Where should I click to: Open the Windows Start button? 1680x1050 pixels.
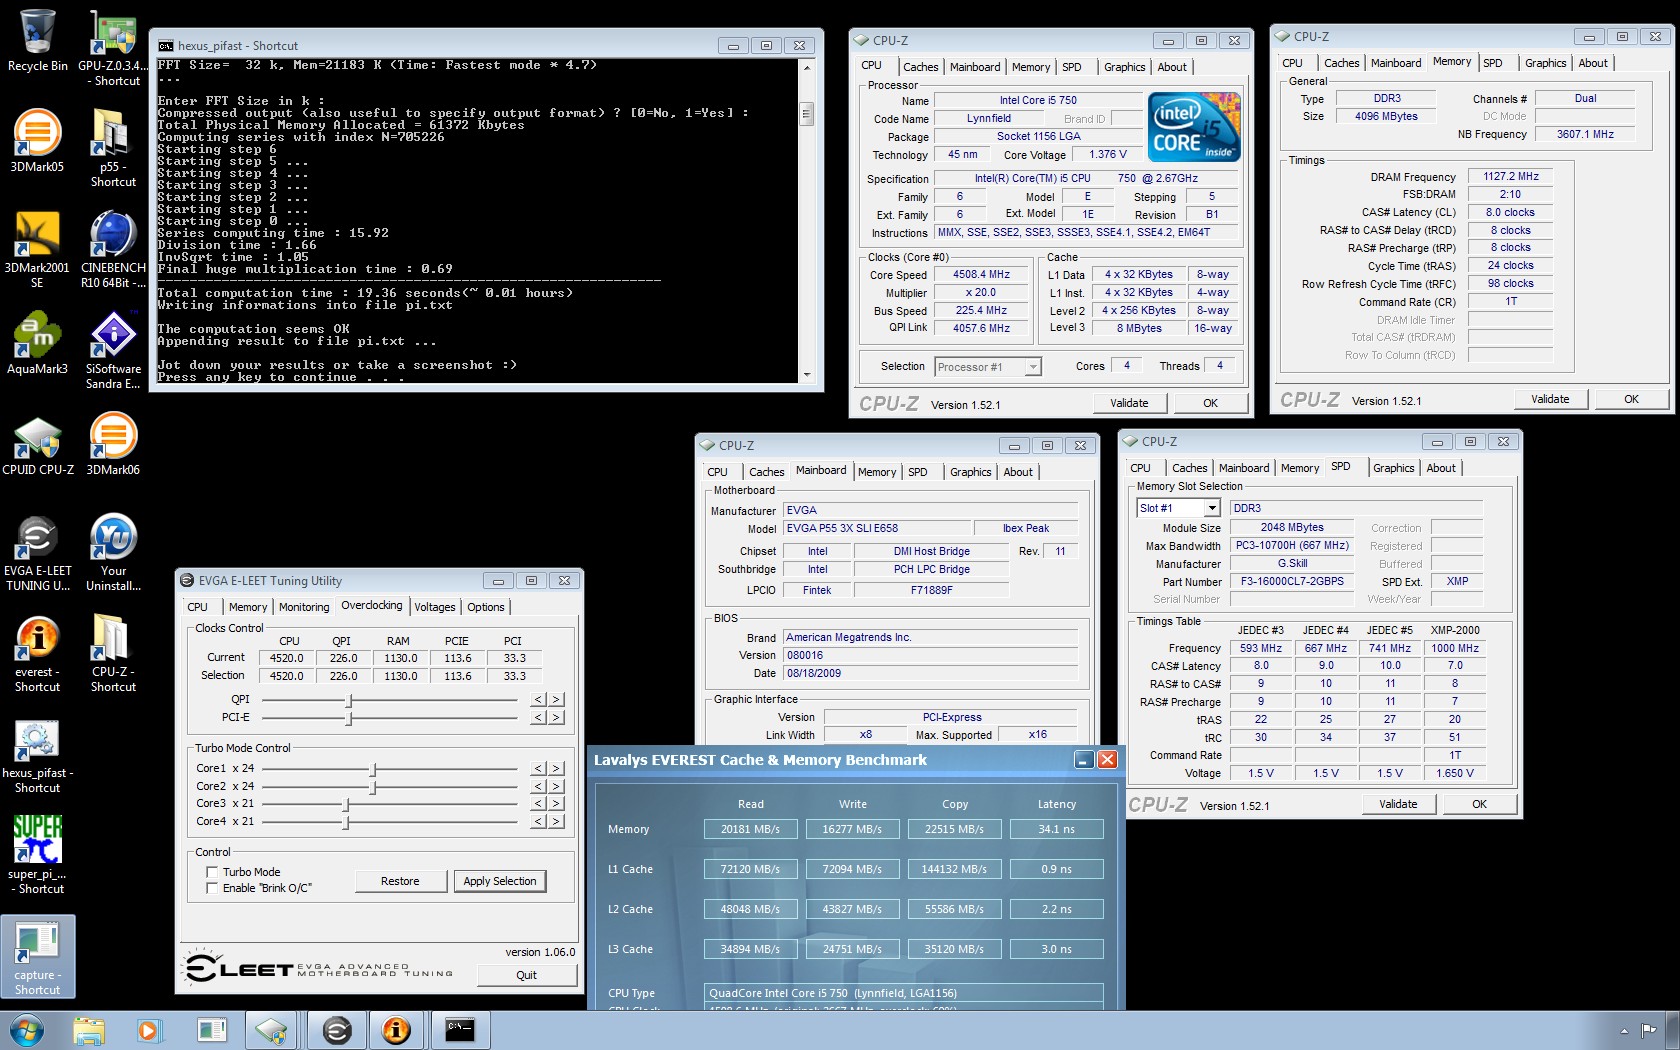26,1030
